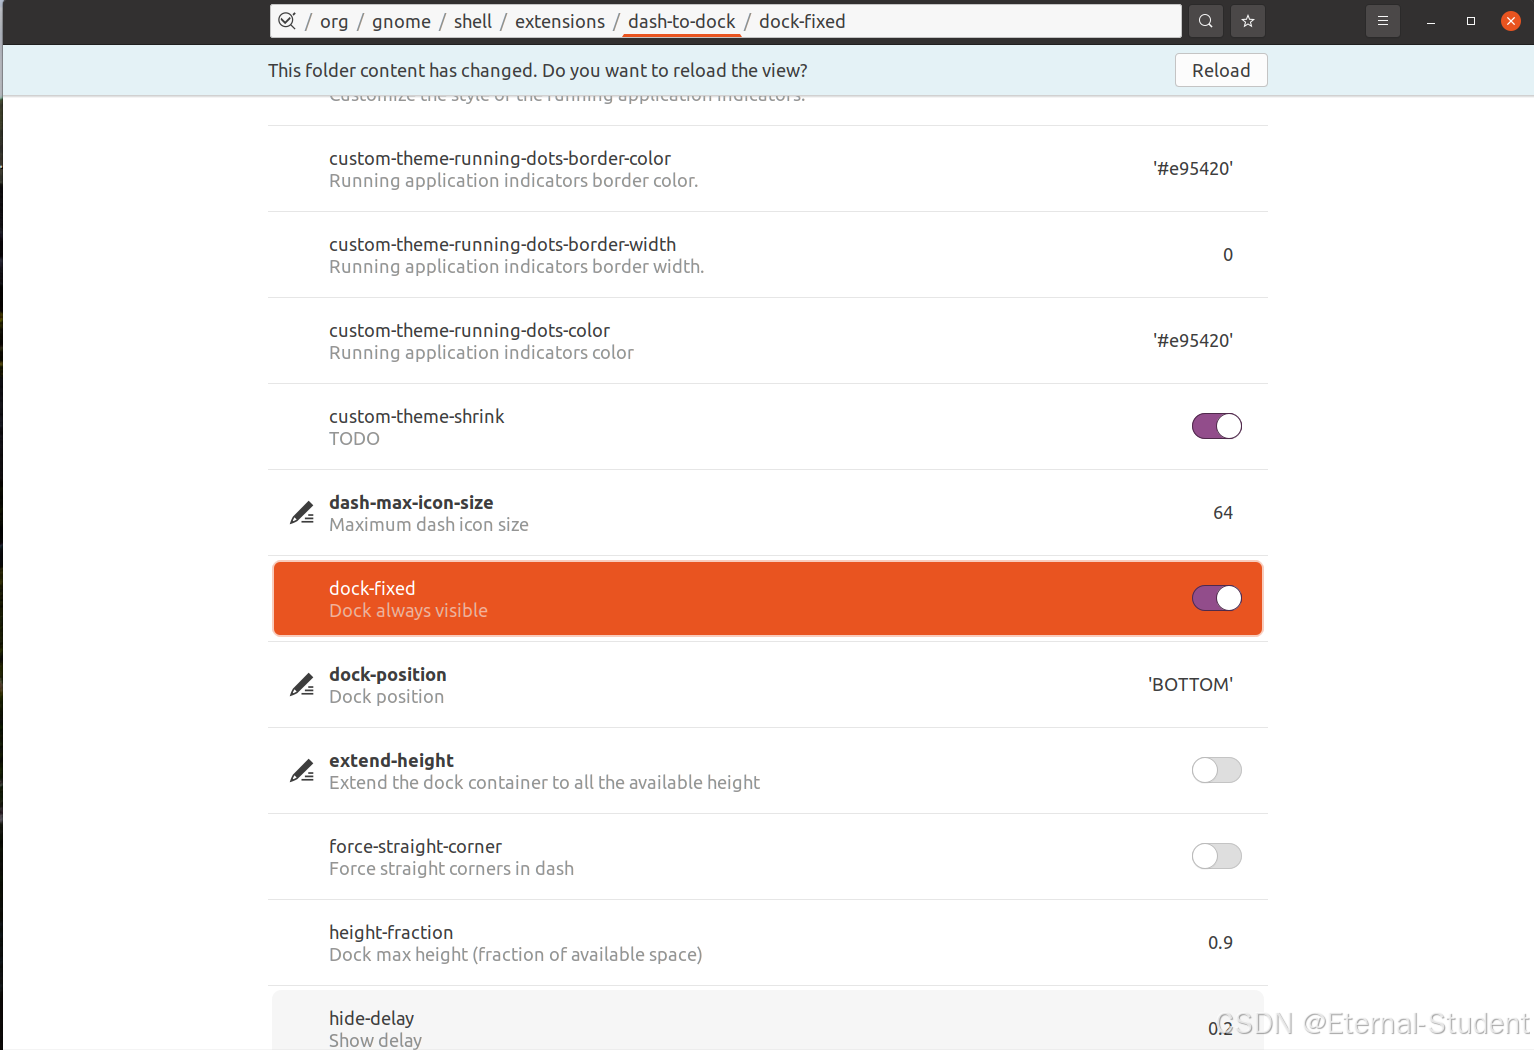
Task: Click the folder changed notification text
Action: (538, 71)
